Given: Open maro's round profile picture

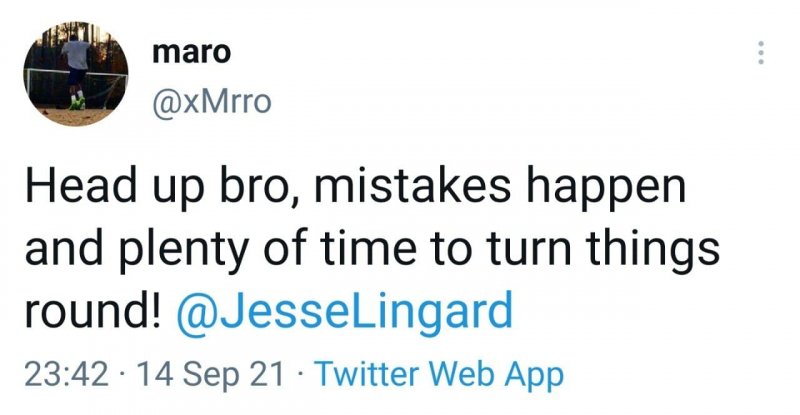Looking at the screenshot, I should tap(76, 74).
